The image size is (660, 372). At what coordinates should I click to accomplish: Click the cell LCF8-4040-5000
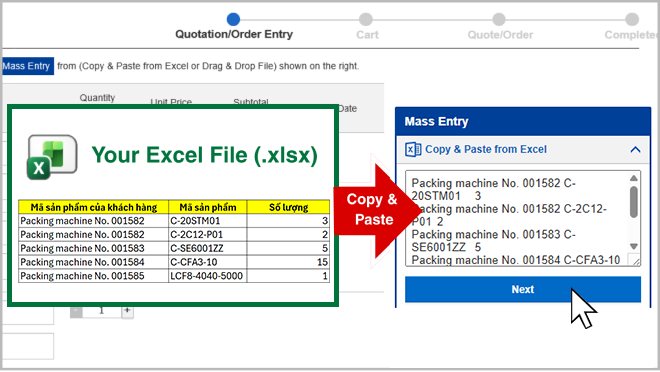[x=208, y=276]
